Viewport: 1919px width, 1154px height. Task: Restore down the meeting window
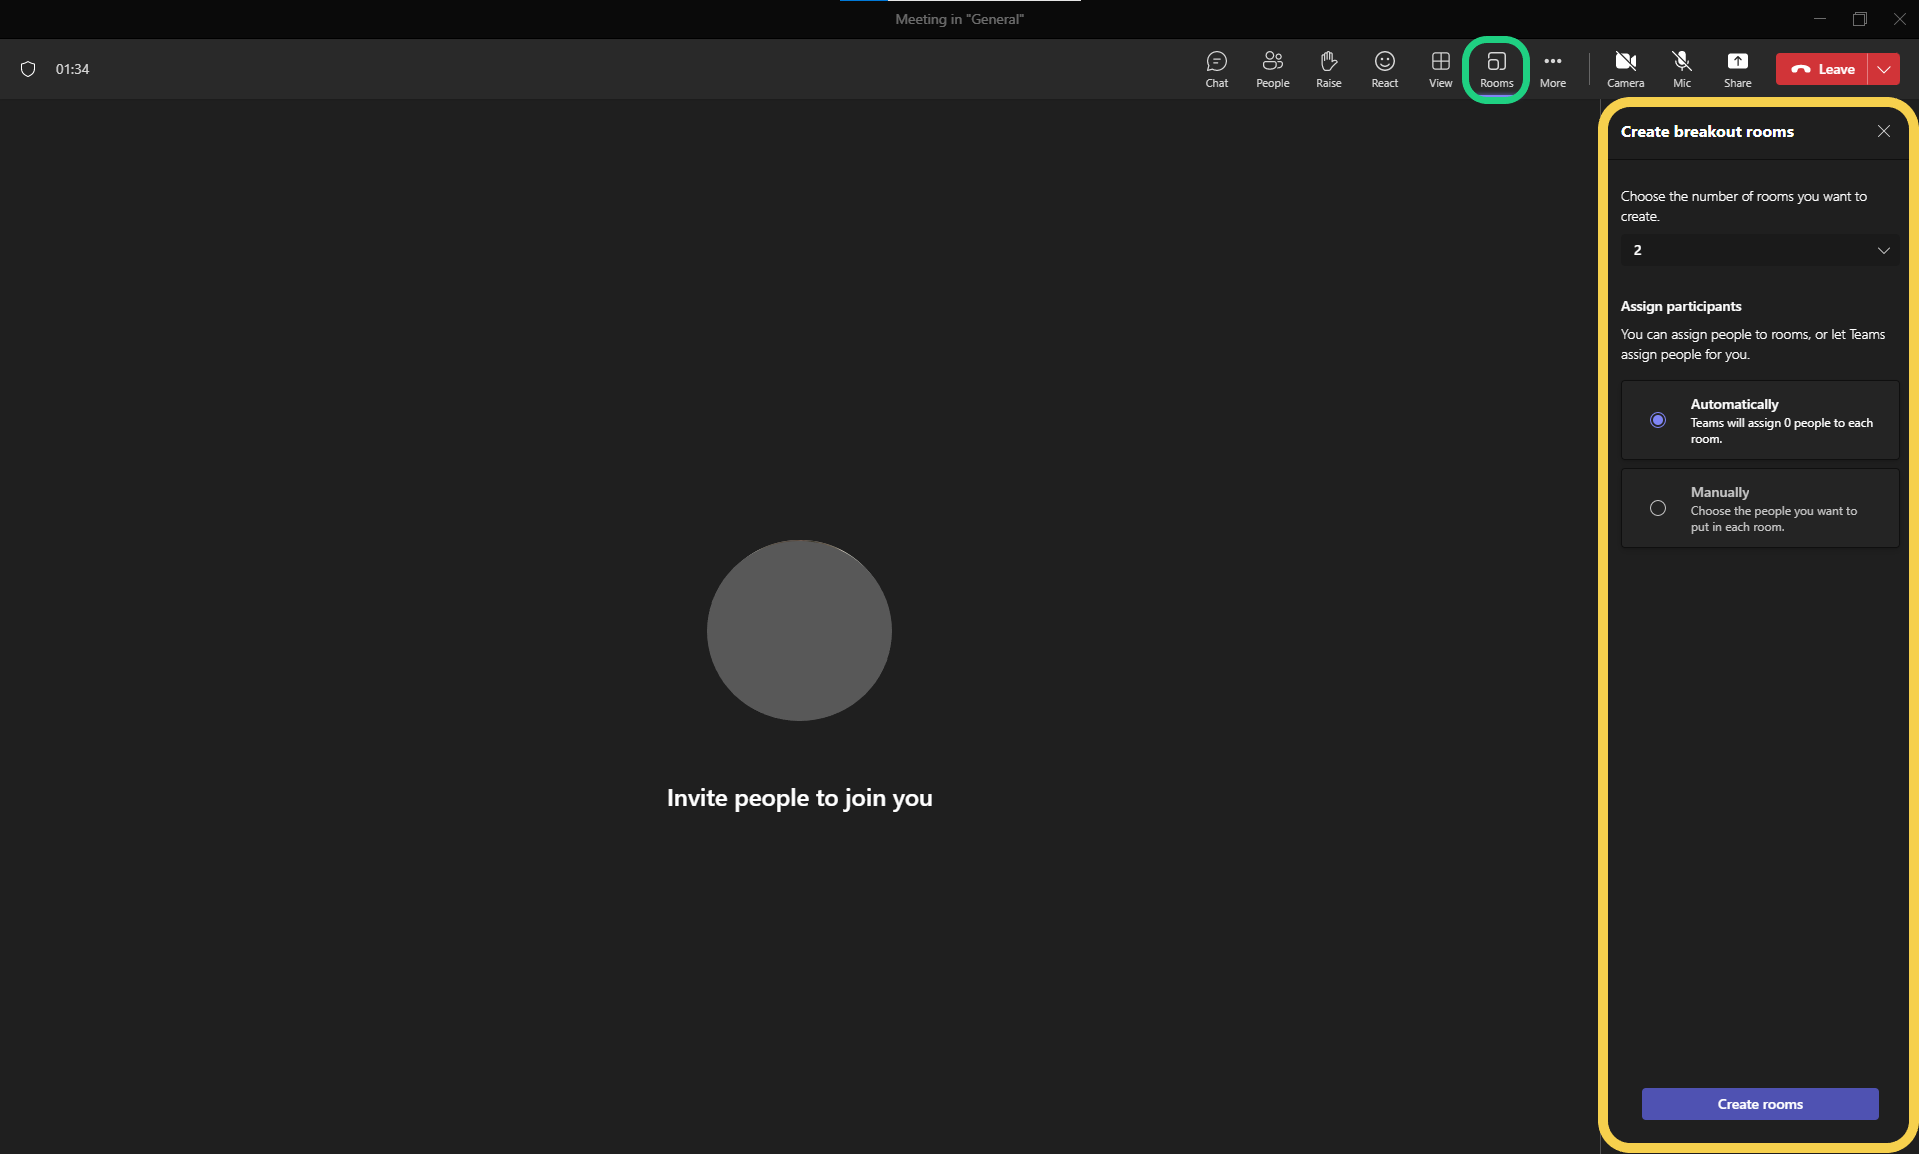(x=1859, y=19)
